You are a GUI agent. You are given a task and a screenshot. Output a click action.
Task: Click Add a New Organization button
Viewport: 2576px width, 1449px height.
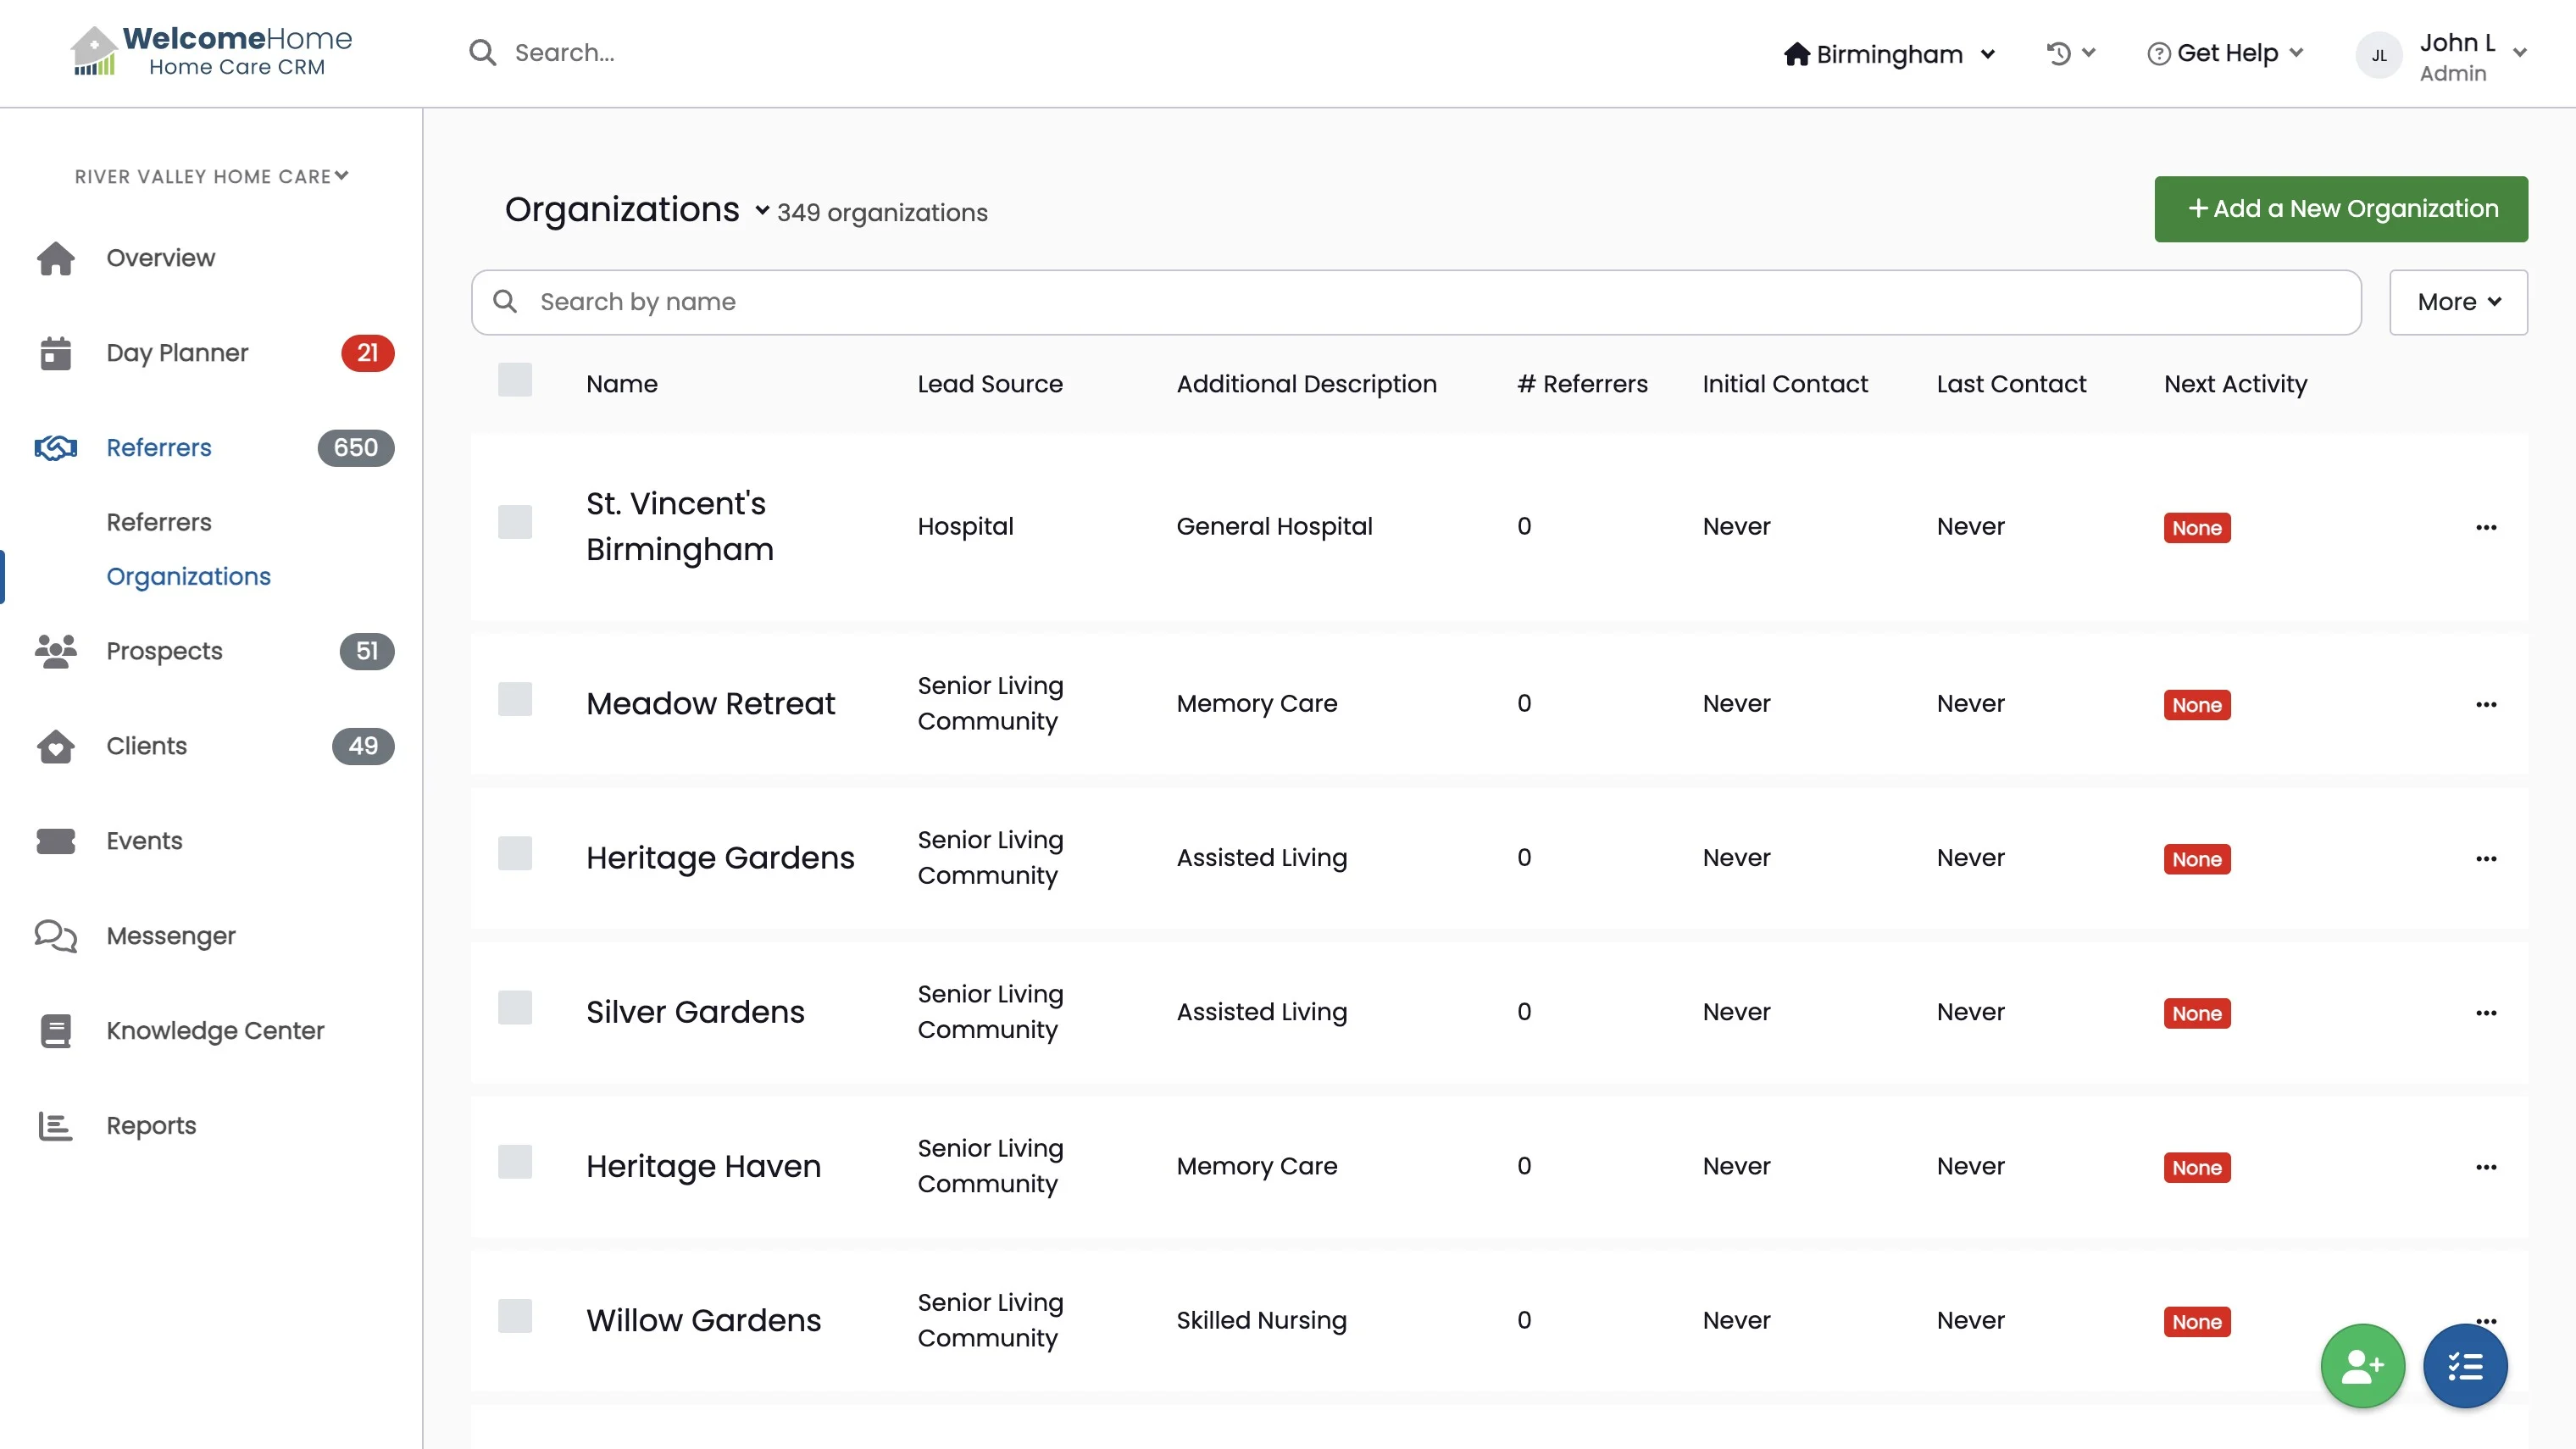[x=2340, y=209]
